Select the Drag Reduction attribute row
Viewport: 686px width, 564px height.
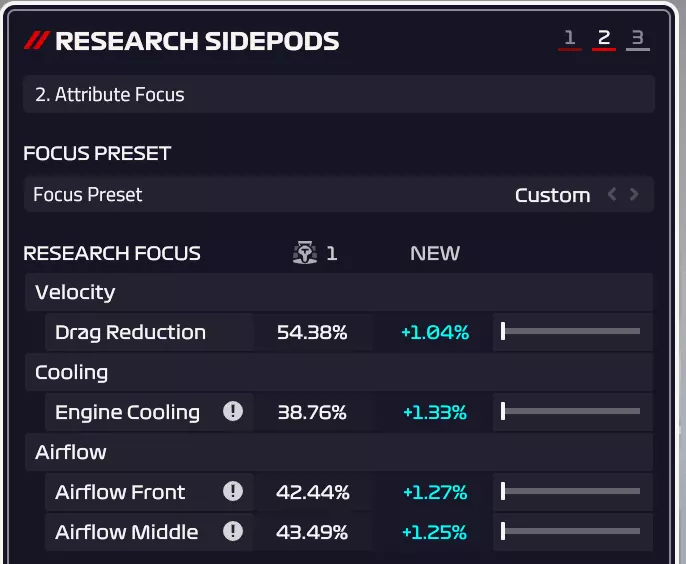[x=130, y=332]
